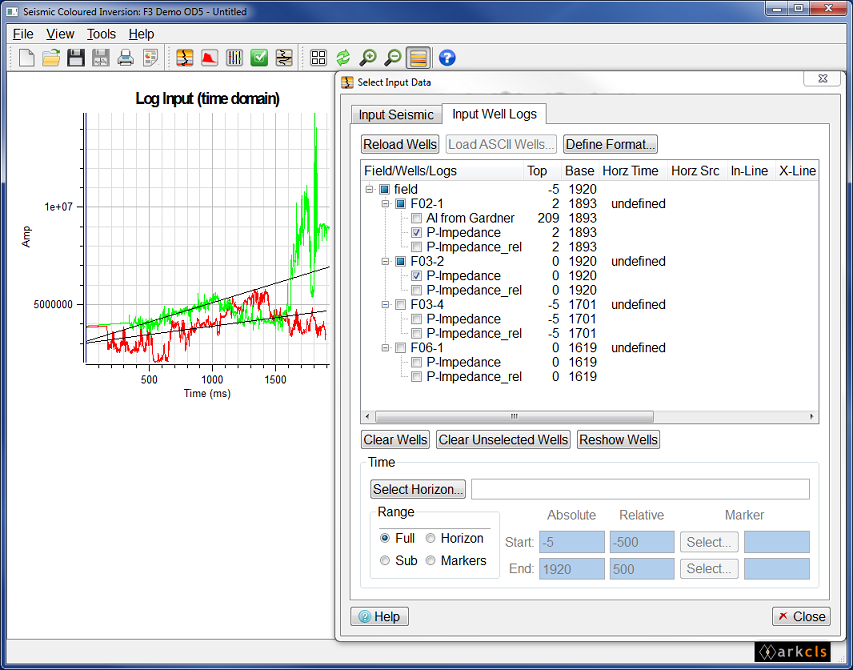Collapse the F02-1 well node
853x670 pixels.
pos(385,204)
